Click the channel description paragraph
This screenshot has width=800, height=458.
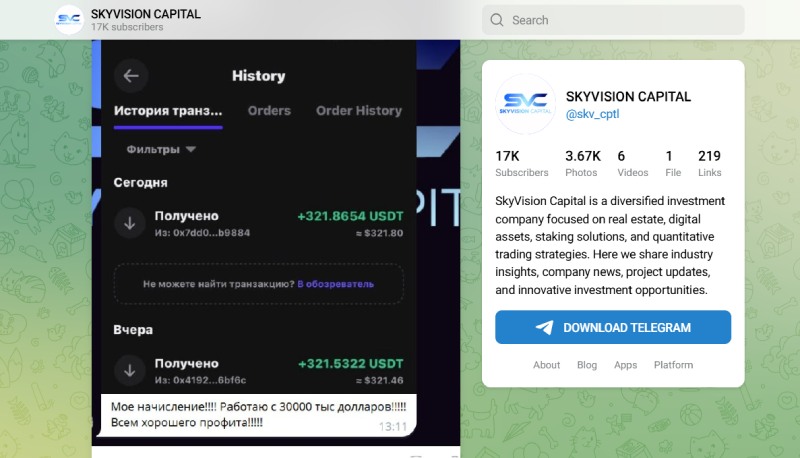(x=610, y=245)
